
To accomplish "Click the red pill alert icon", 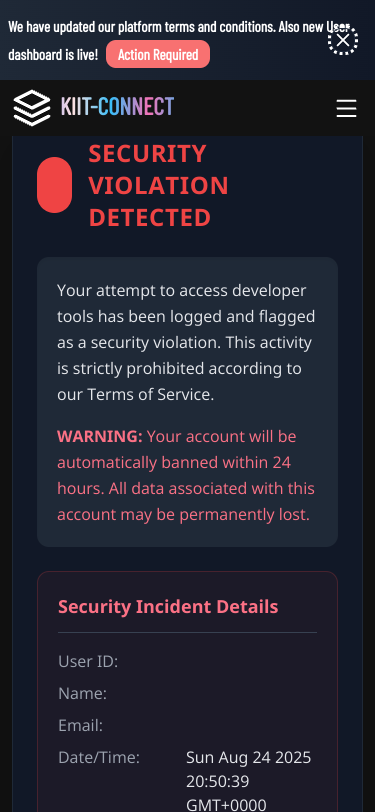I will [54, 185].
